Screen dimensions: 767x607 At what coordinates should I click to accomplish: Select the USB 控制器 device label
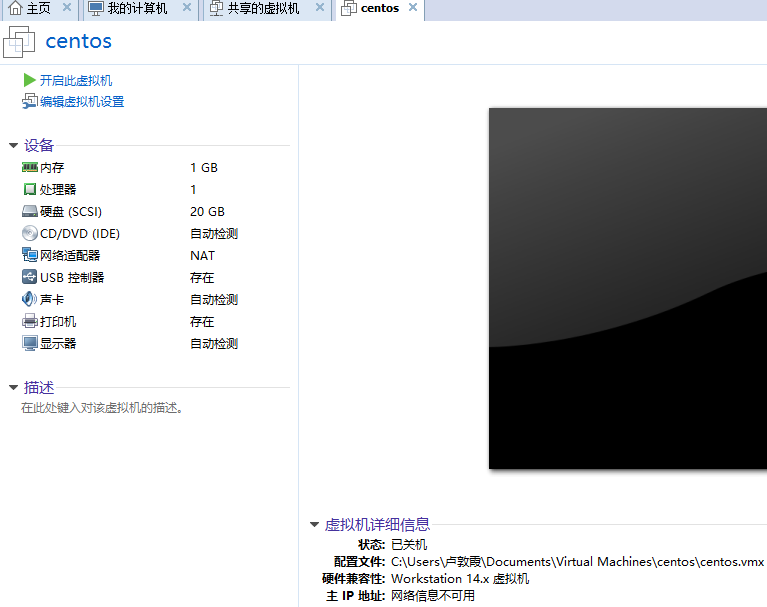coord(72,277)
